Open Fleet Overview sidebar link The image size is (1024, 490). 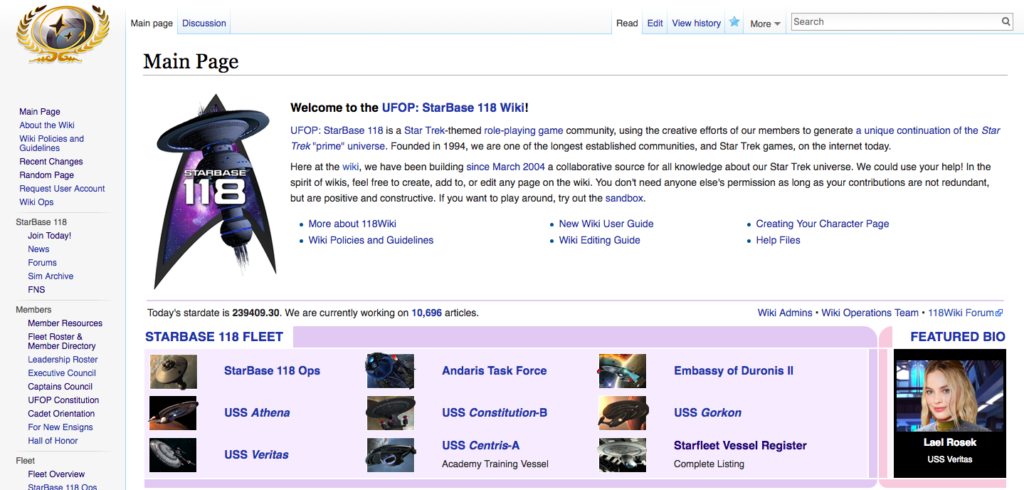[56, 474]
